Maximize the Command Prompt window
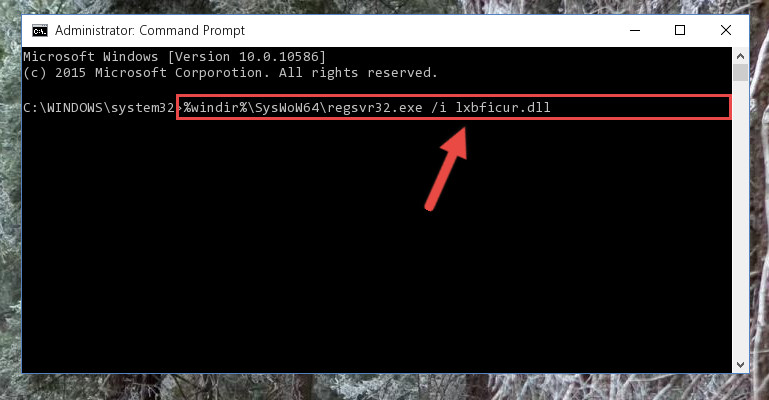The height and width of the screenshot is (400, 769). (x=680, y=30)
